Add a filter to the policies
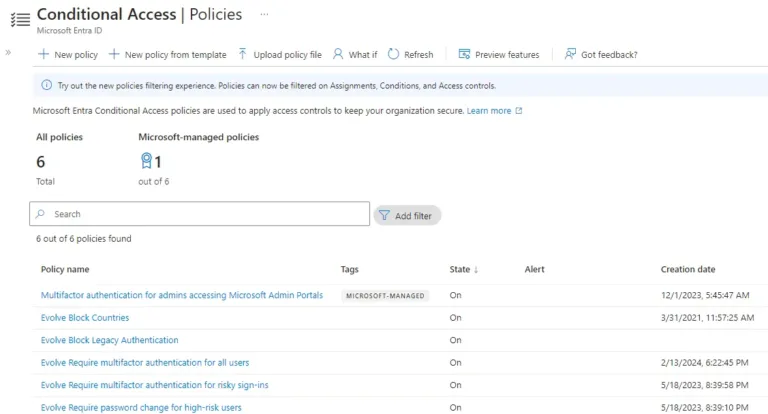 coord(407,216)
